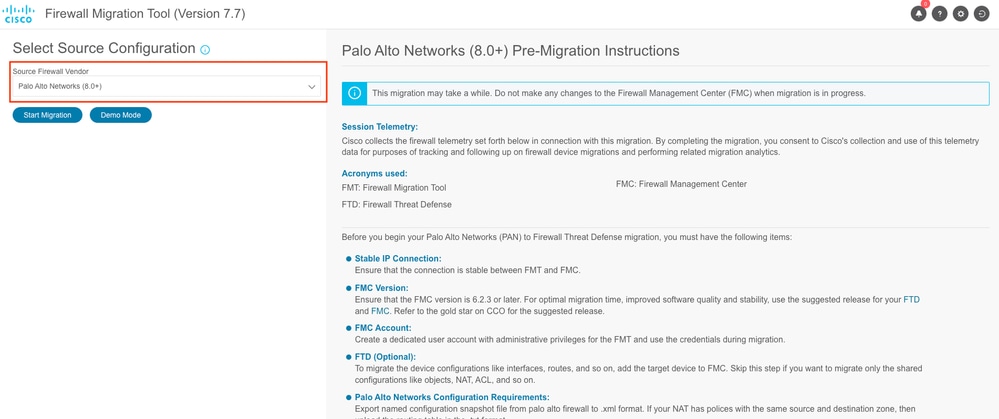Launch Demo Mode
999x419 pixels.
(x=120, y=115)
